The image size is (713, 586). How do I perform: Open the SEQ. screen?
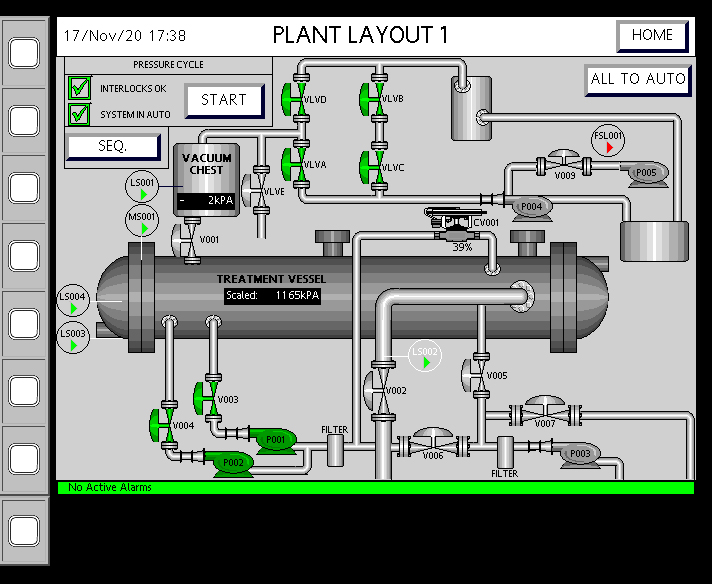(x=112, y=146)
